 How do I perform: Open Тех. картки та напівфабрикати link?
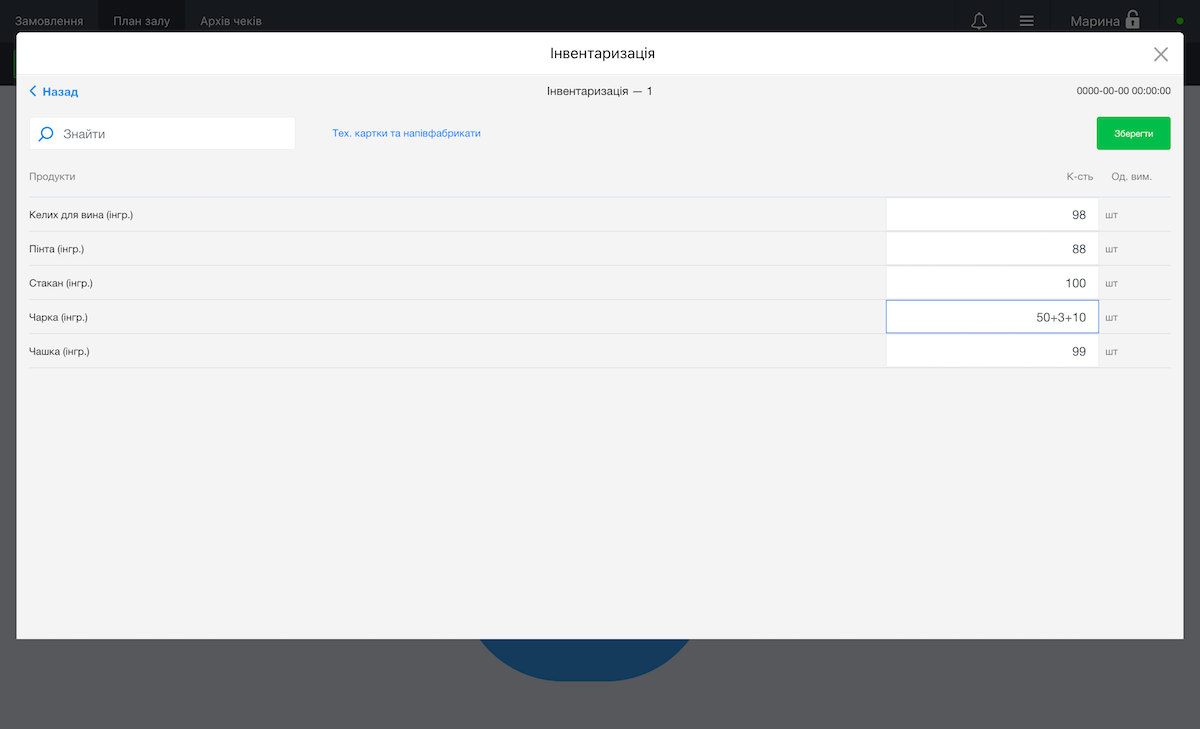pos(406,133)
